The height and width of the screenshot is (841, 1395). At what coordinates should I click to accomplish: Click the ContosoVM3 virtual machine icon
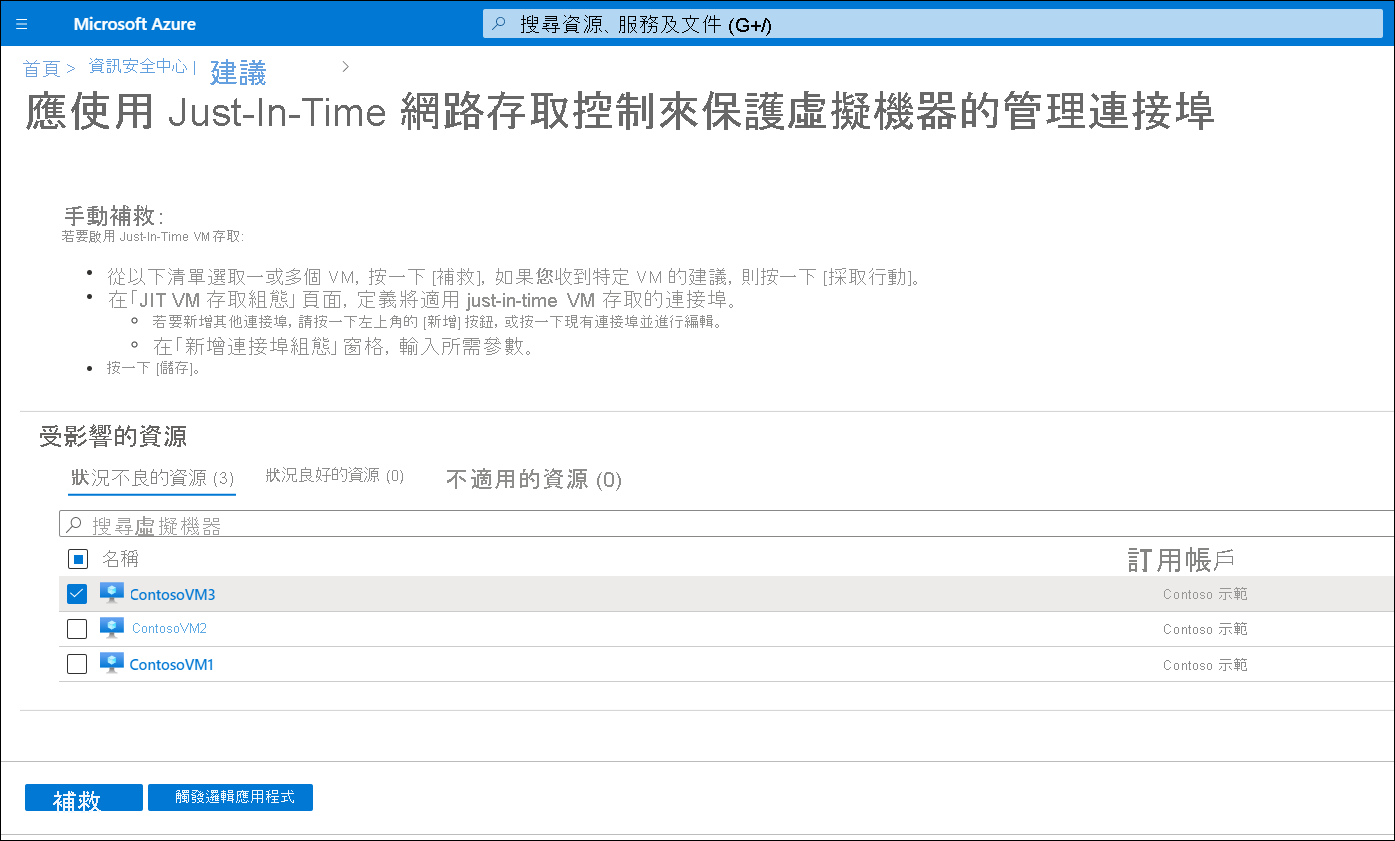pyautogui.click(x=111, y=594)
